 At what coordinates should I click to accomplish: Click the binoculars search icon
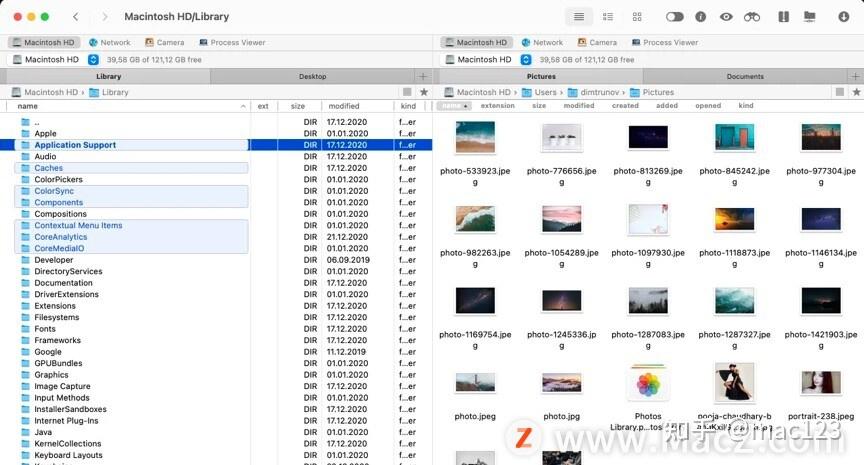click(x=752, y=17)
